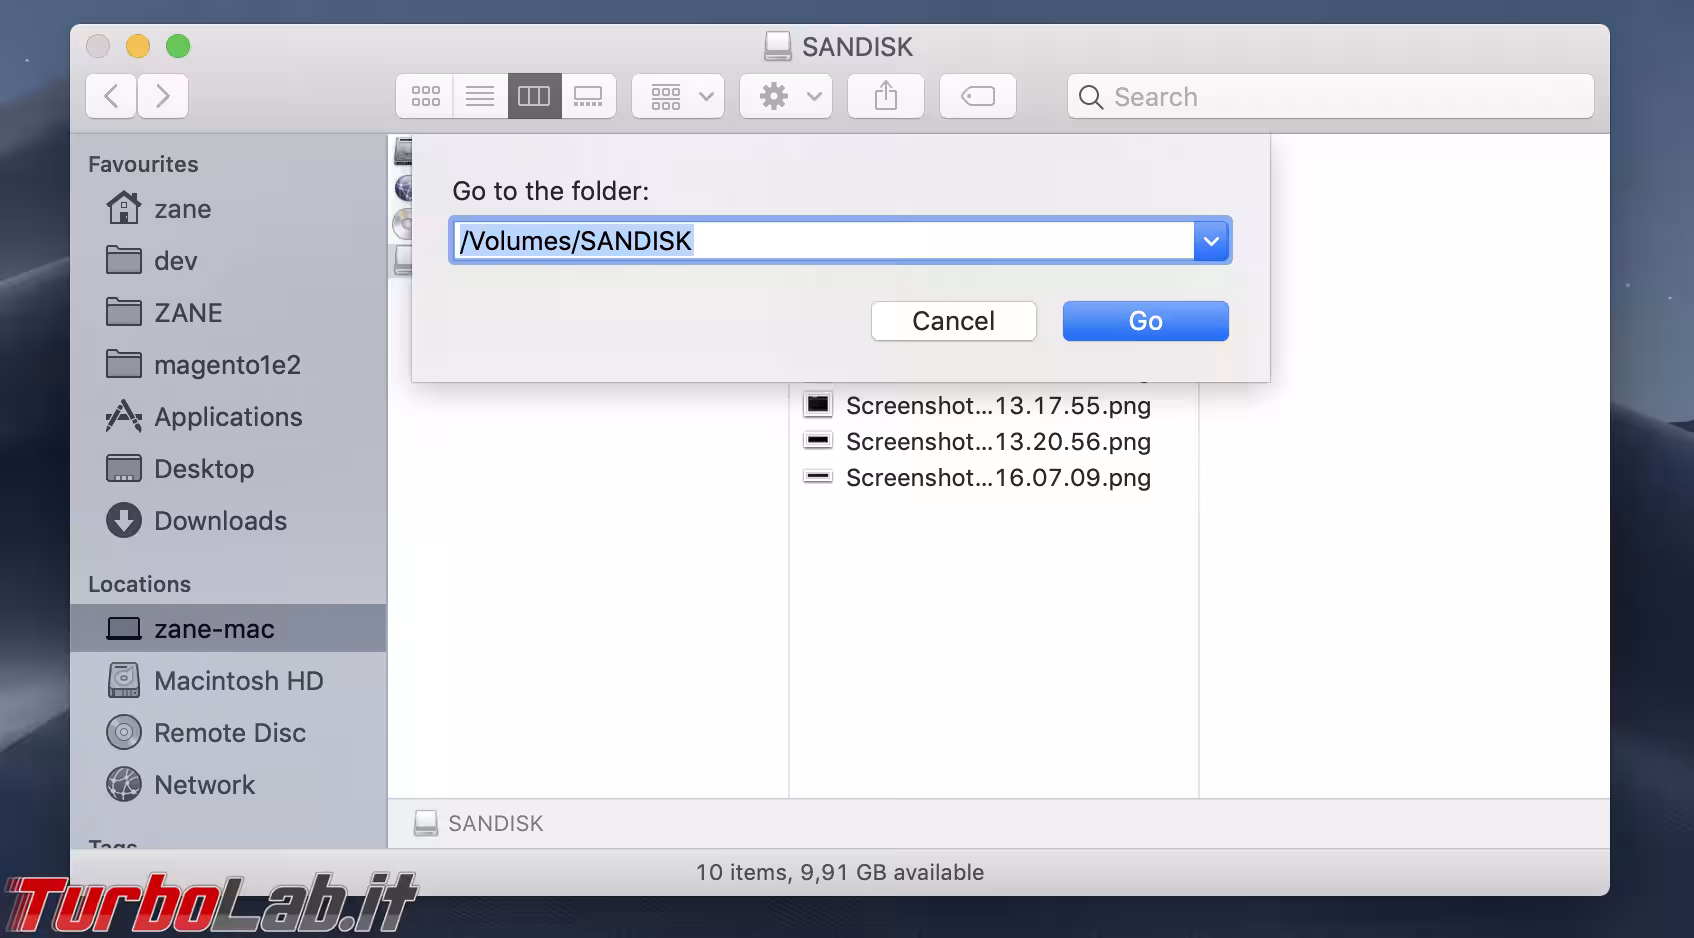Image resolution: width=1694 pixels, height=938 pixels.
Task: Click the SANDISK drive icon in title bar
Action: point(777,46)
